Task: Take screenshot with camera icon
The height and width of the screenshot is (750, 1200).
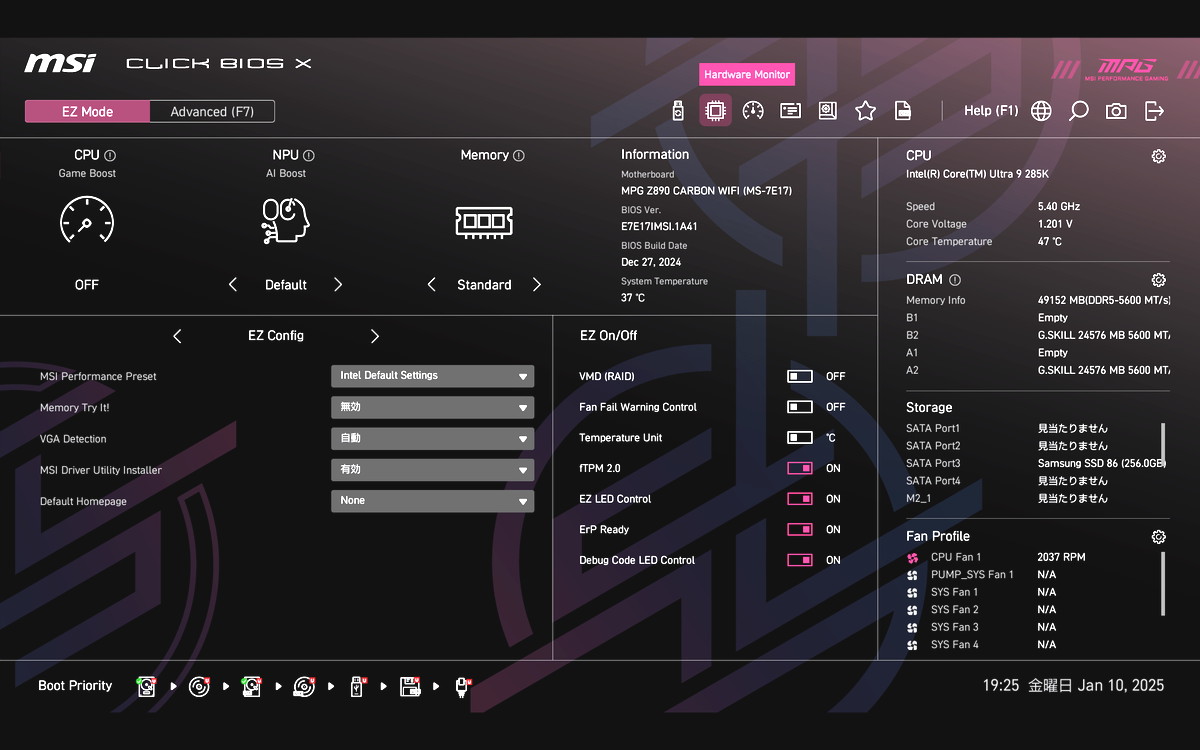Action: pyautogui.click(x=1116, y=111)
